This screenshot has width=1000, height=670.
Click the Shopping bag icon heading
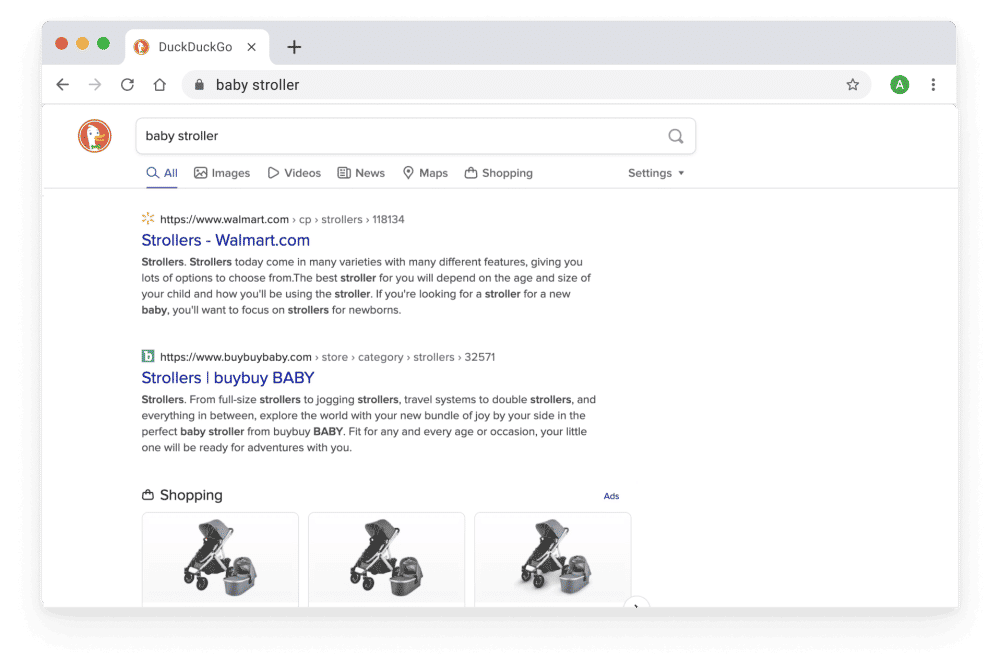(148, 495)
